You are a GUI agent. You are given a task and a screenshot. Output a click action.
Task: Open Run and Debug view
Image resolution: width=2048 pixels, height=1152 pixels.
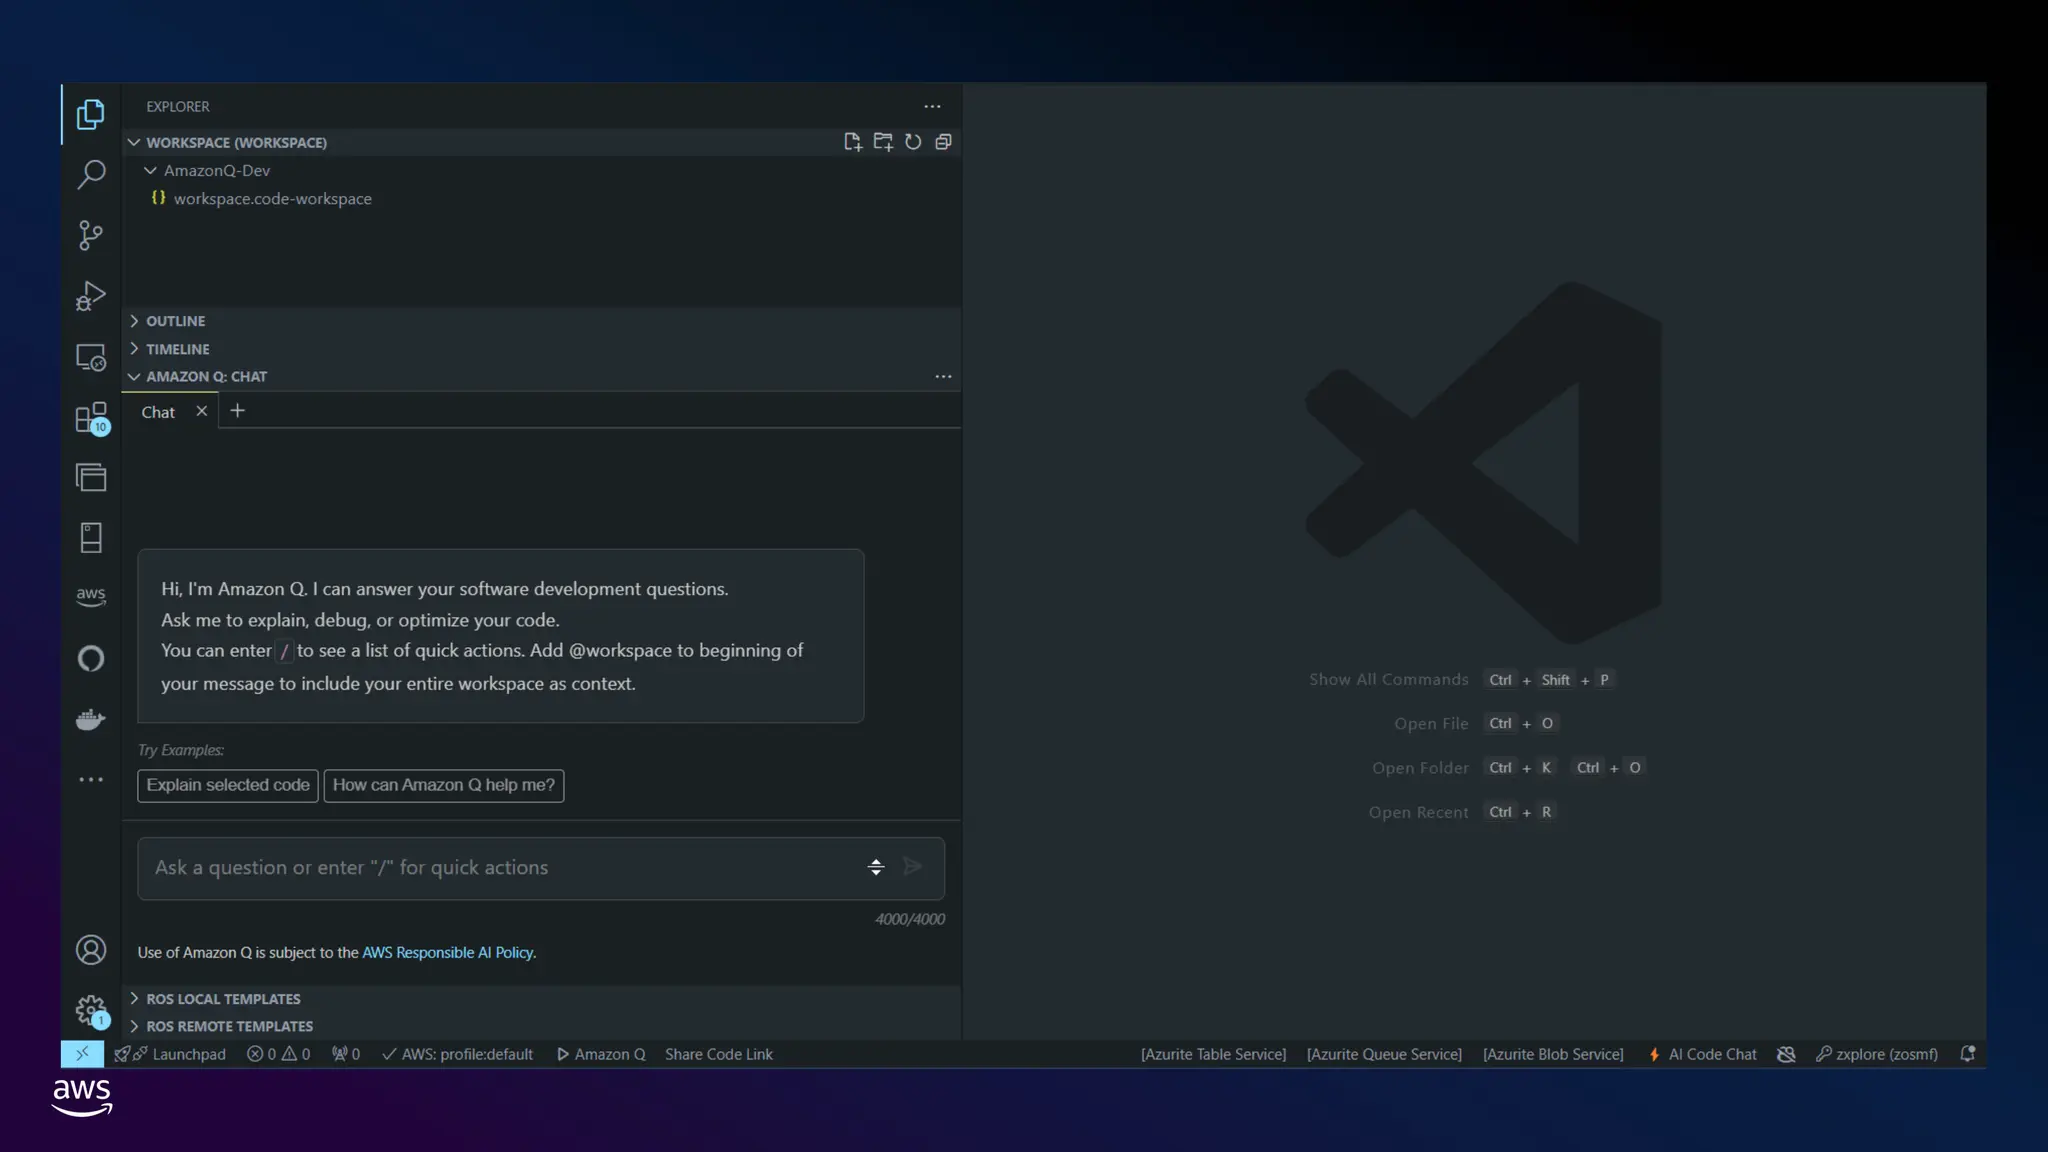(91, 296)
